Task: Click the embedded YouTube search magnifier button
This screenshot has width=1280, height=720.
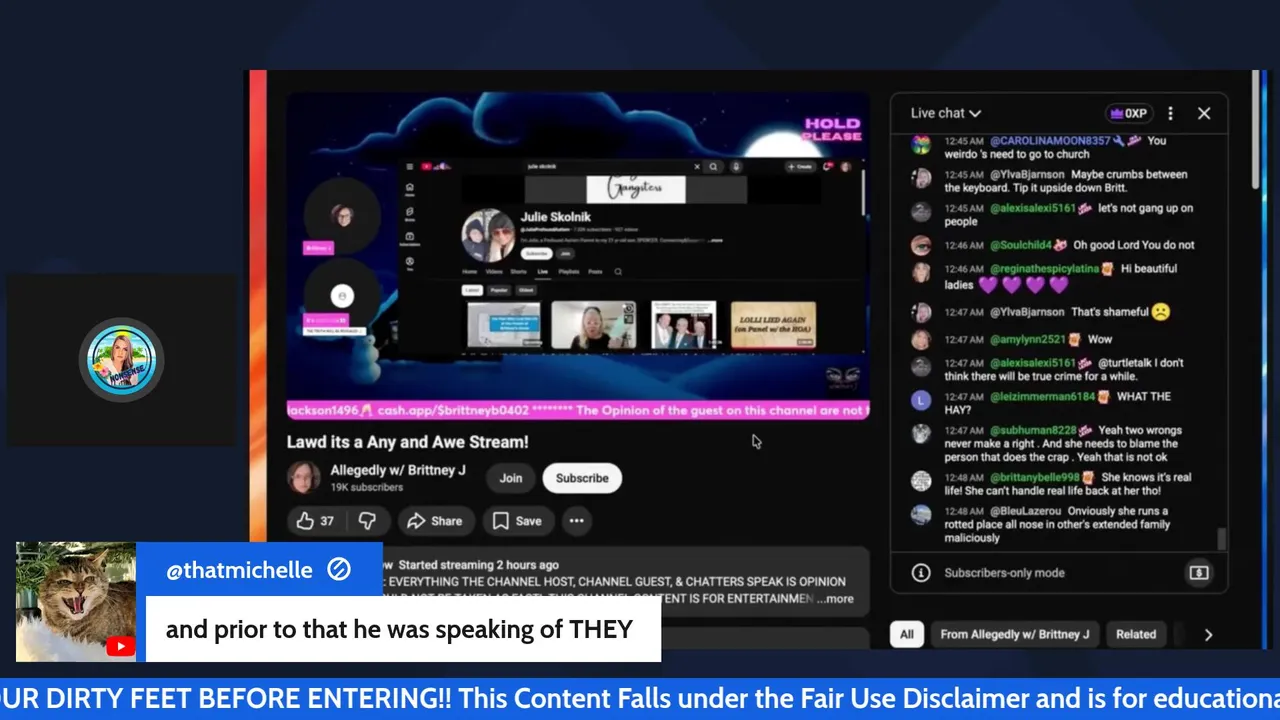Action: [x=713, y=167]
